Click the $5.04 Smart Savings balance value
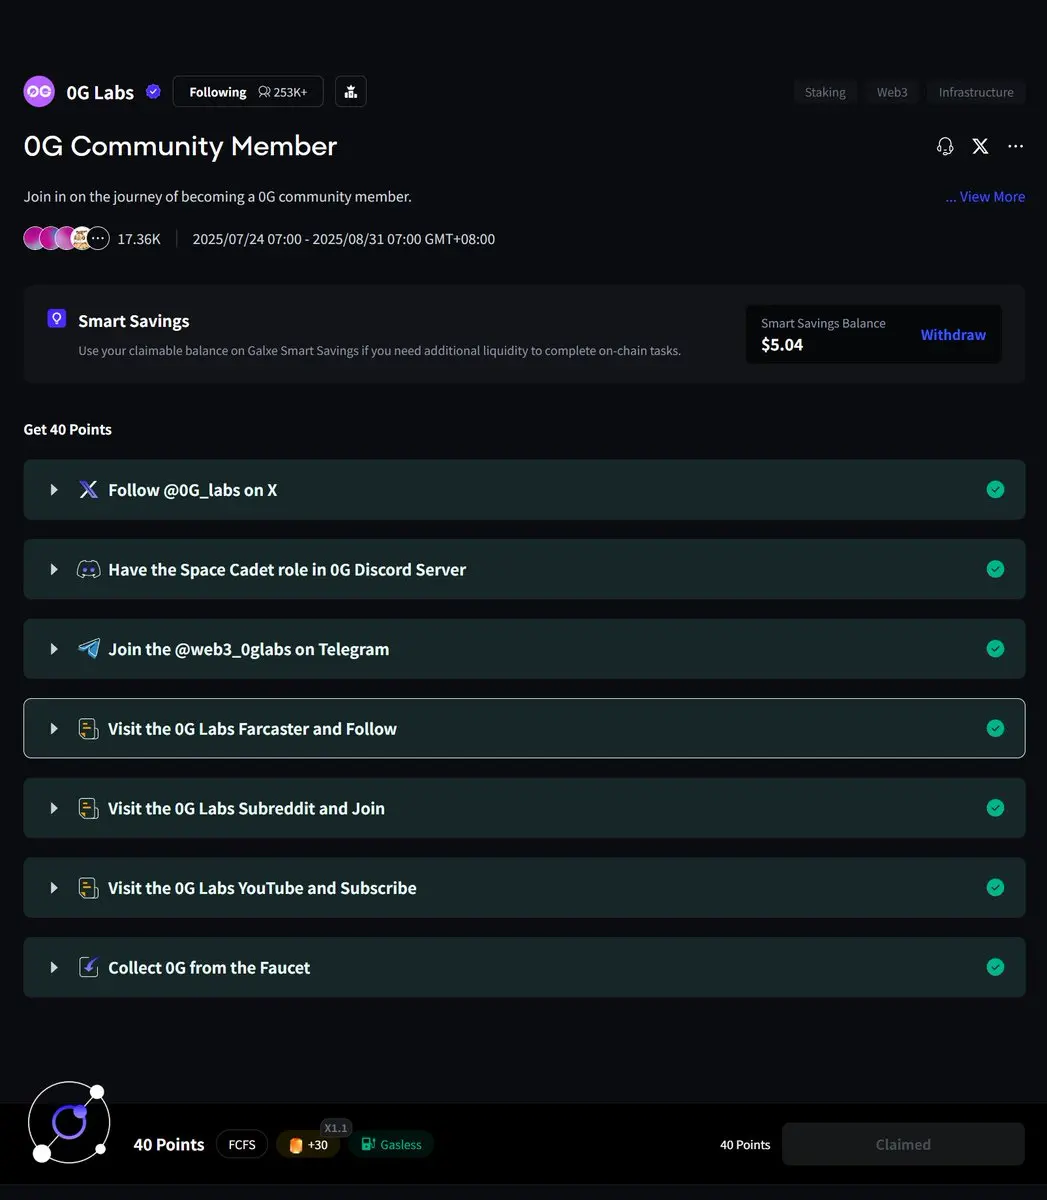 782,345
